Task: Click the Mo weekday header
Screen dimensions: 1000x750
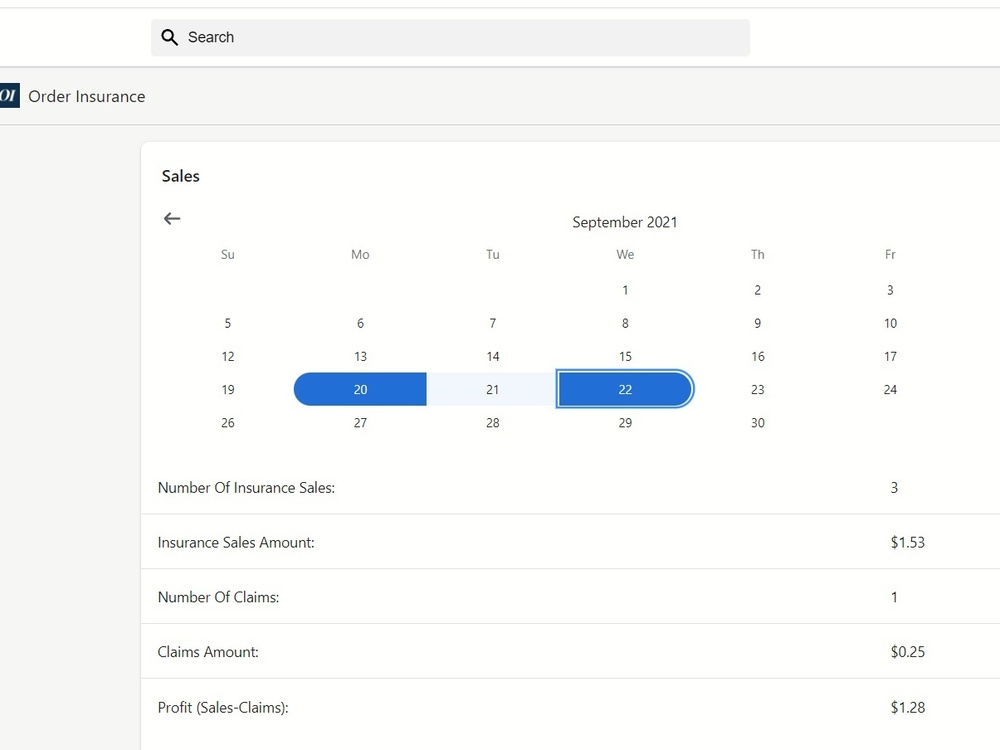Action: click(x=360, y=254)
